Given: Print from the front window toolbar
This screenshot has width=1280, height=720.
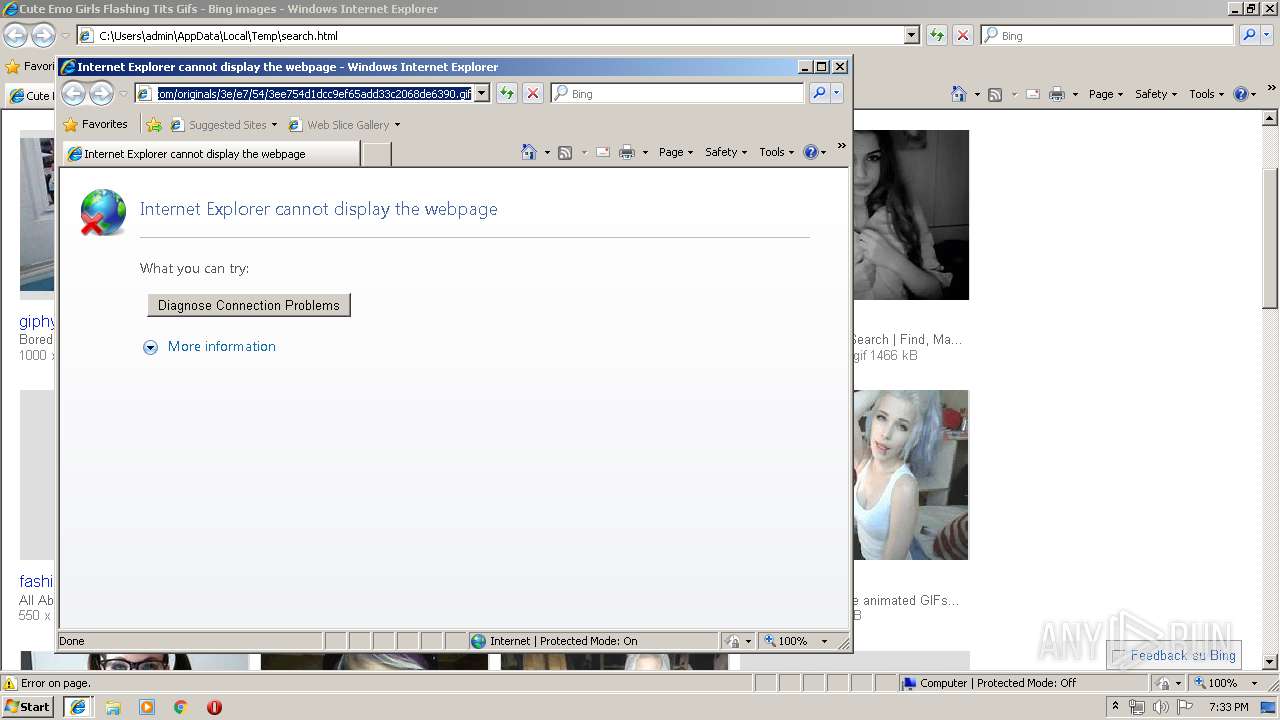Looking at the screenshot, I should tap(627, 152).
